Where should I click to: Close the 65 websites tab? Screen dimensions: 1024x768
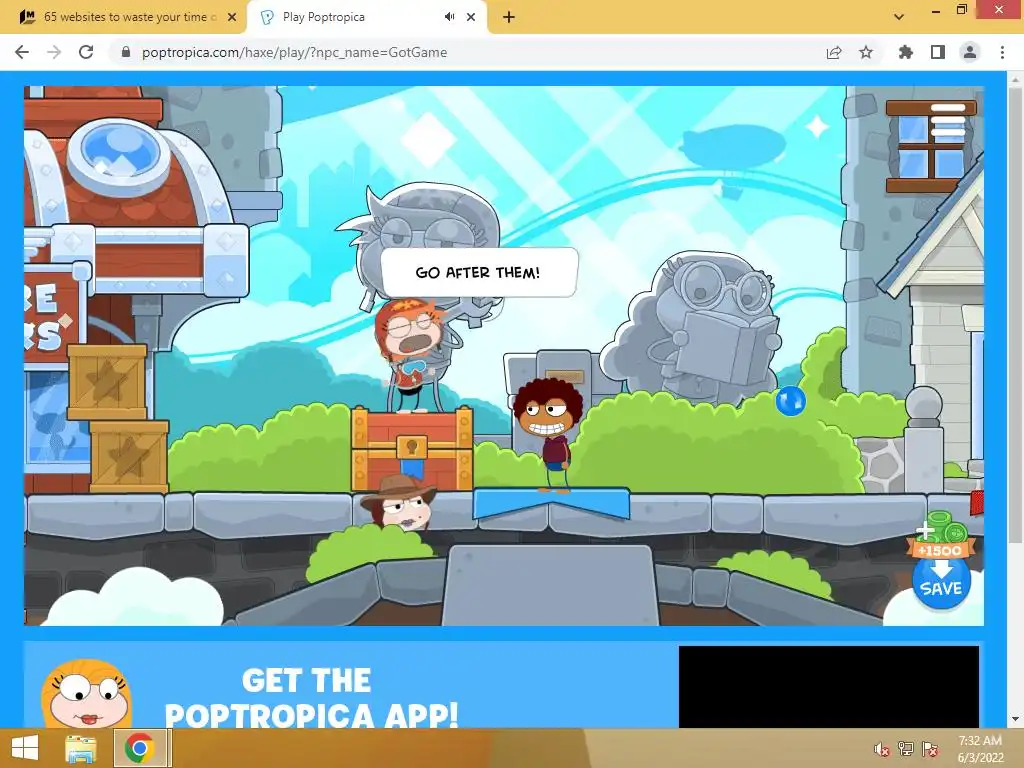[232, 17]
